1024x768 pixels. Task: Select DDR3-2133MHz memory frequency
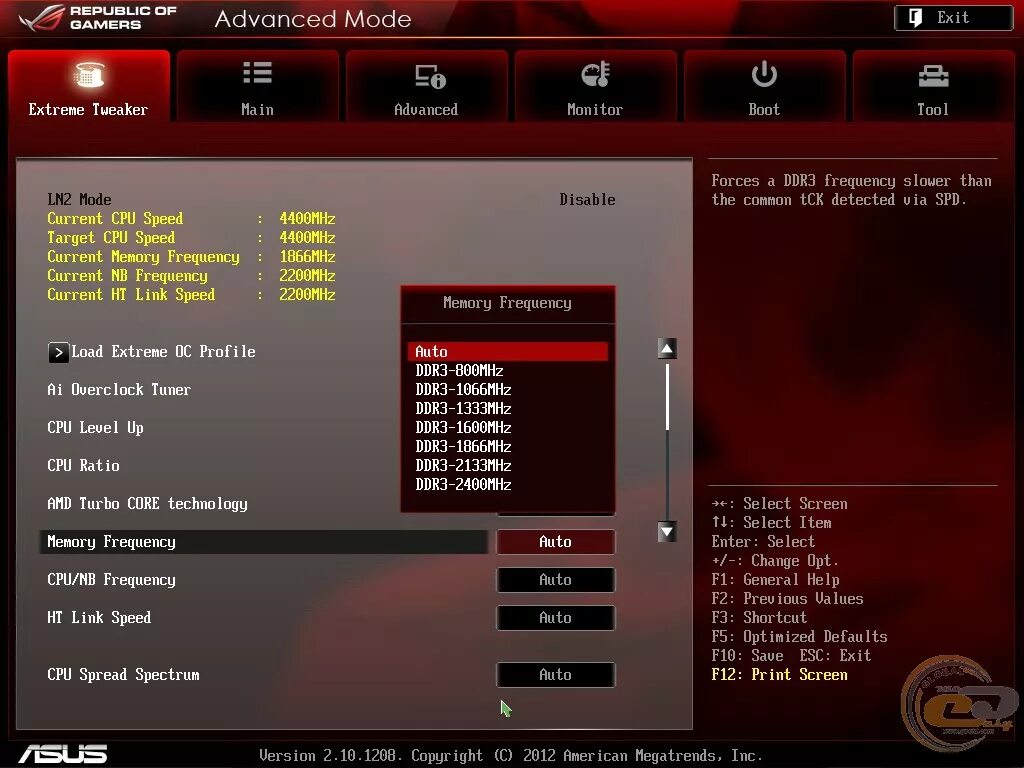507,465
